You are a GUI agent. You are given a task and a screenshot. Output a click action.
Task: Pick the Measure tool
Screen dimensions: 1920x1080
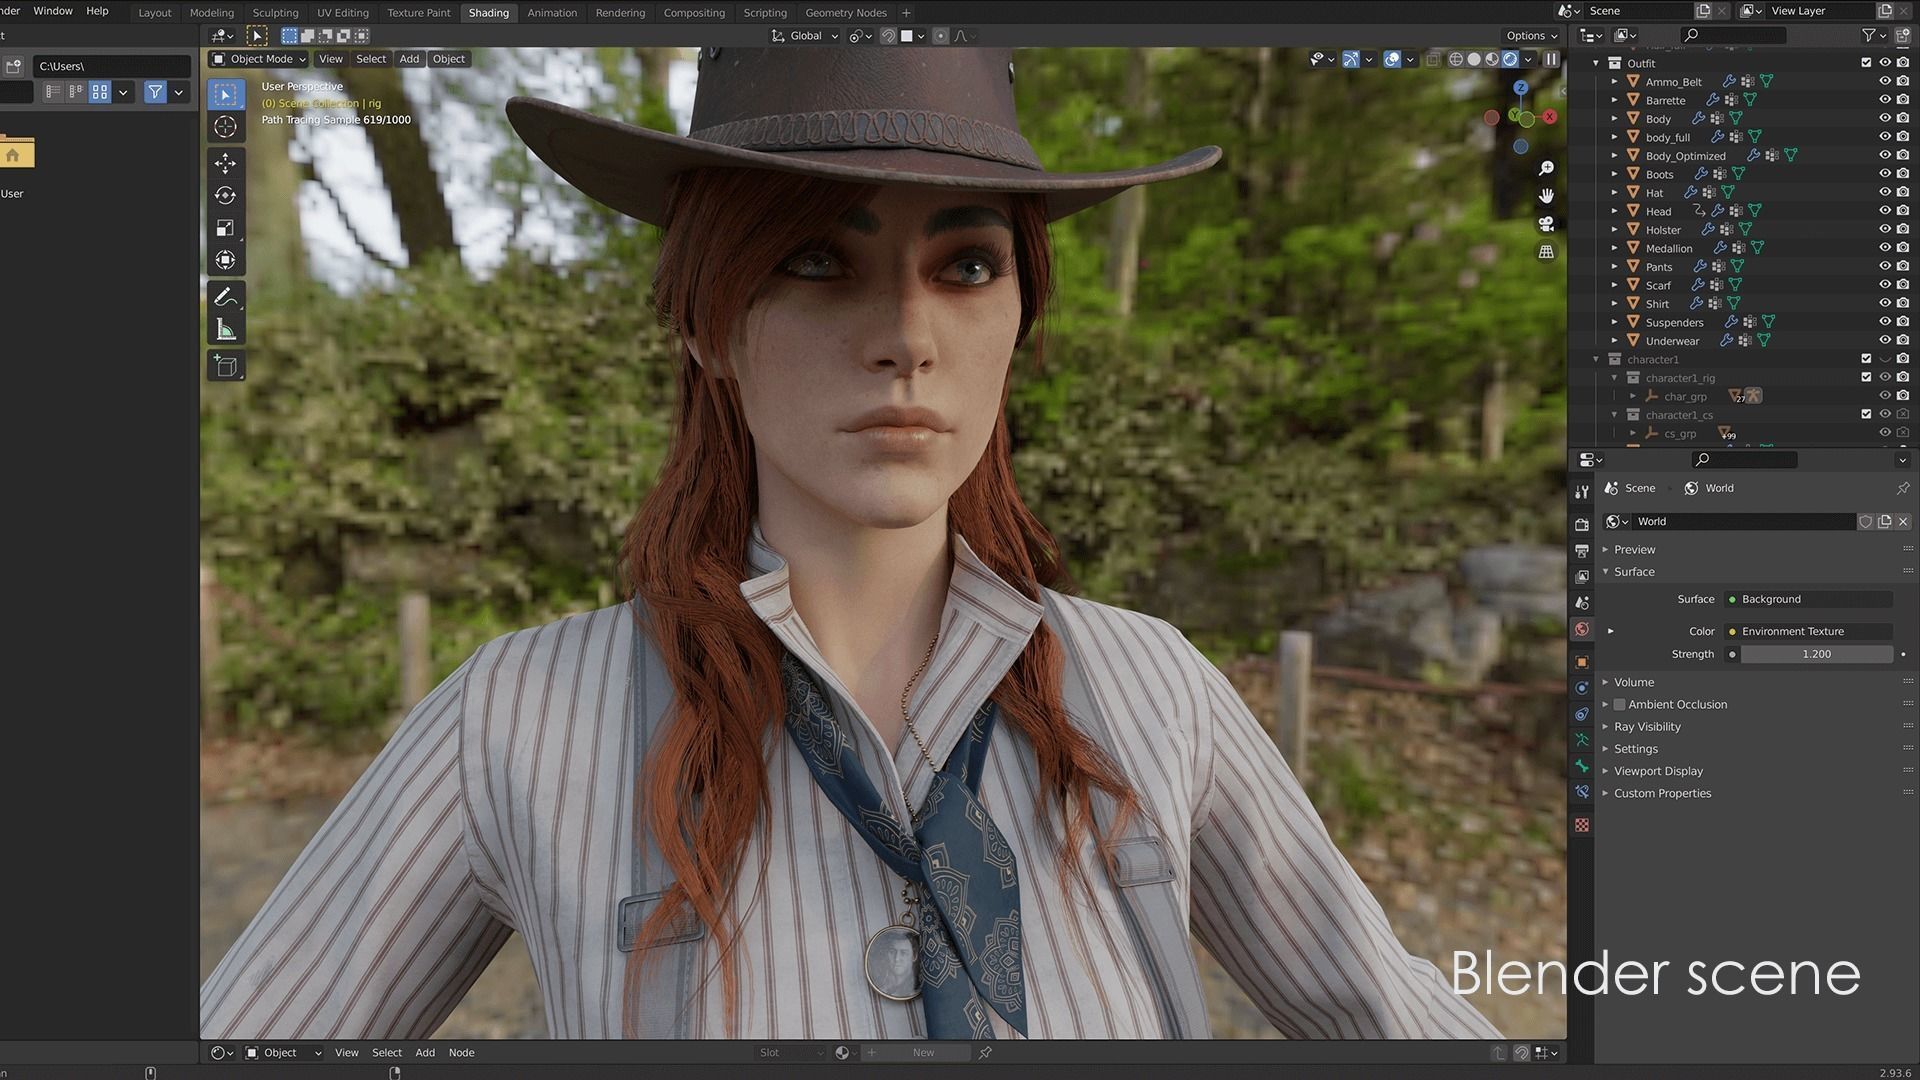pos(226,330)
